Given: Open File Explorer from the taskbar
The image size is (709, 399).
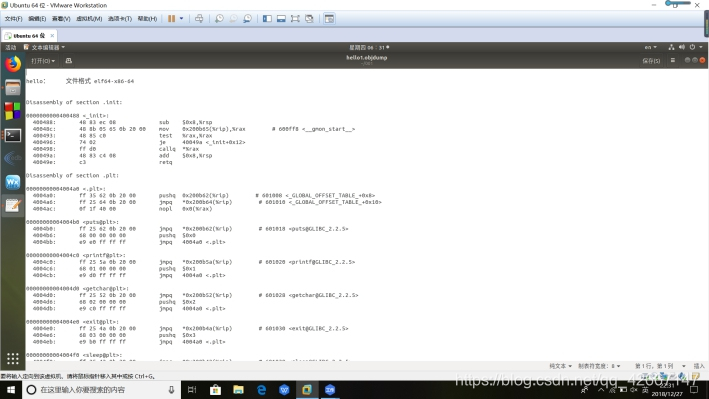Looking at the screenshot, I should [238, 390].
